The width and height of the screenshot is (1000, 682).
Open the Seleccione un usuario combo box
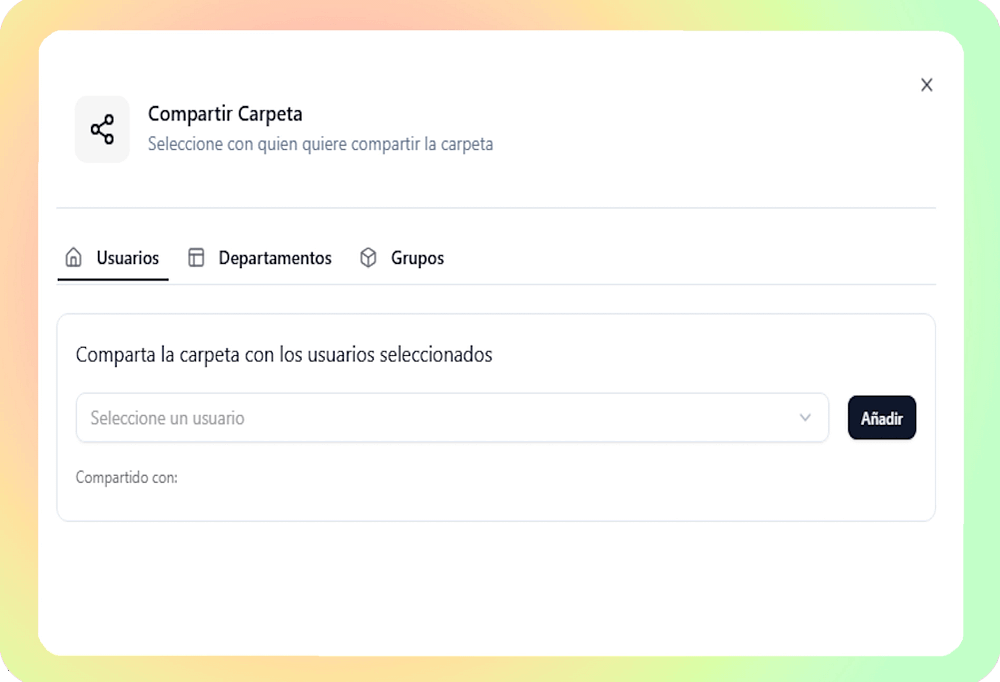coord(452,418)
